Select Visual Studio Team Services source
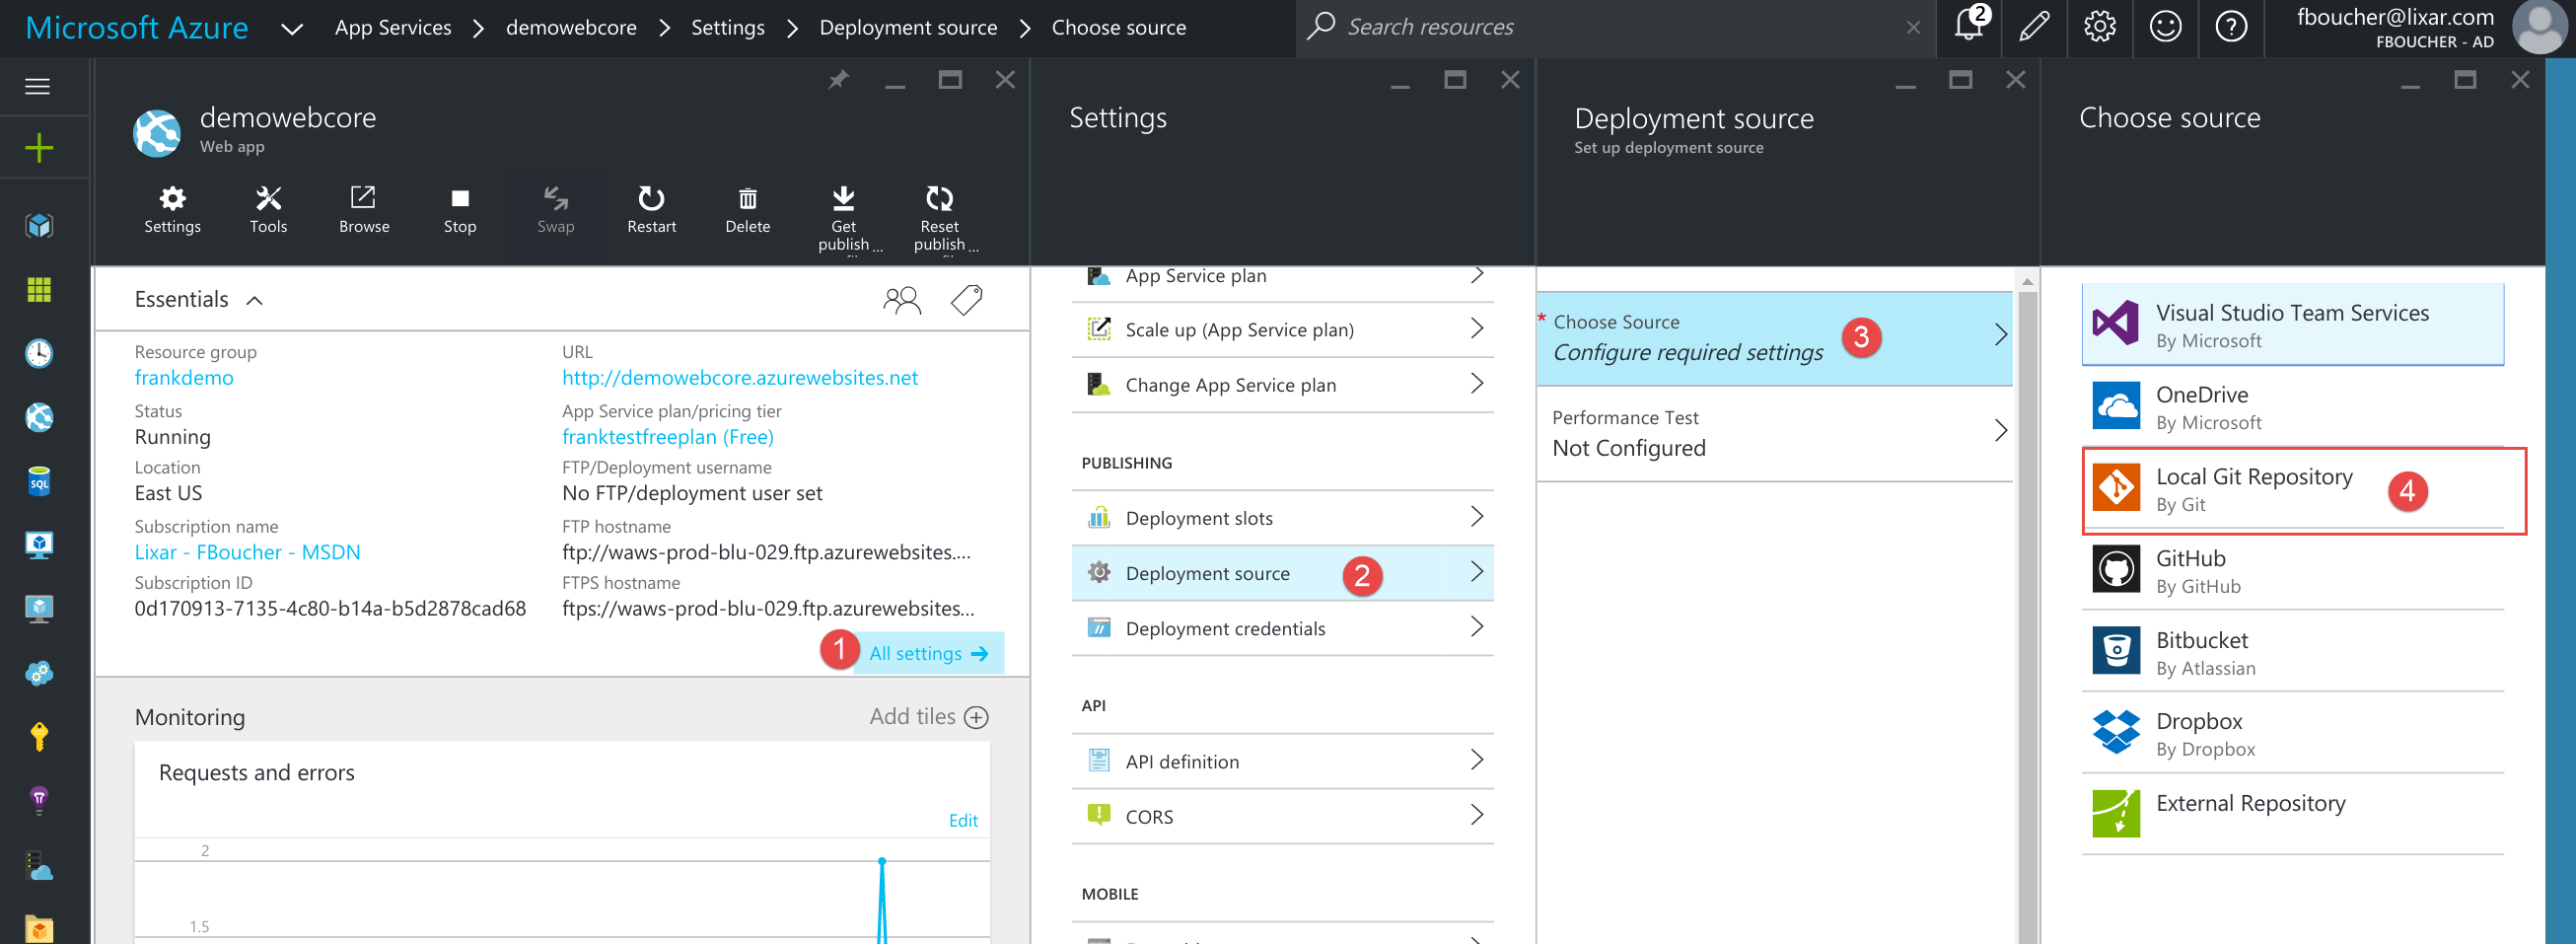 coord(2292,325)
